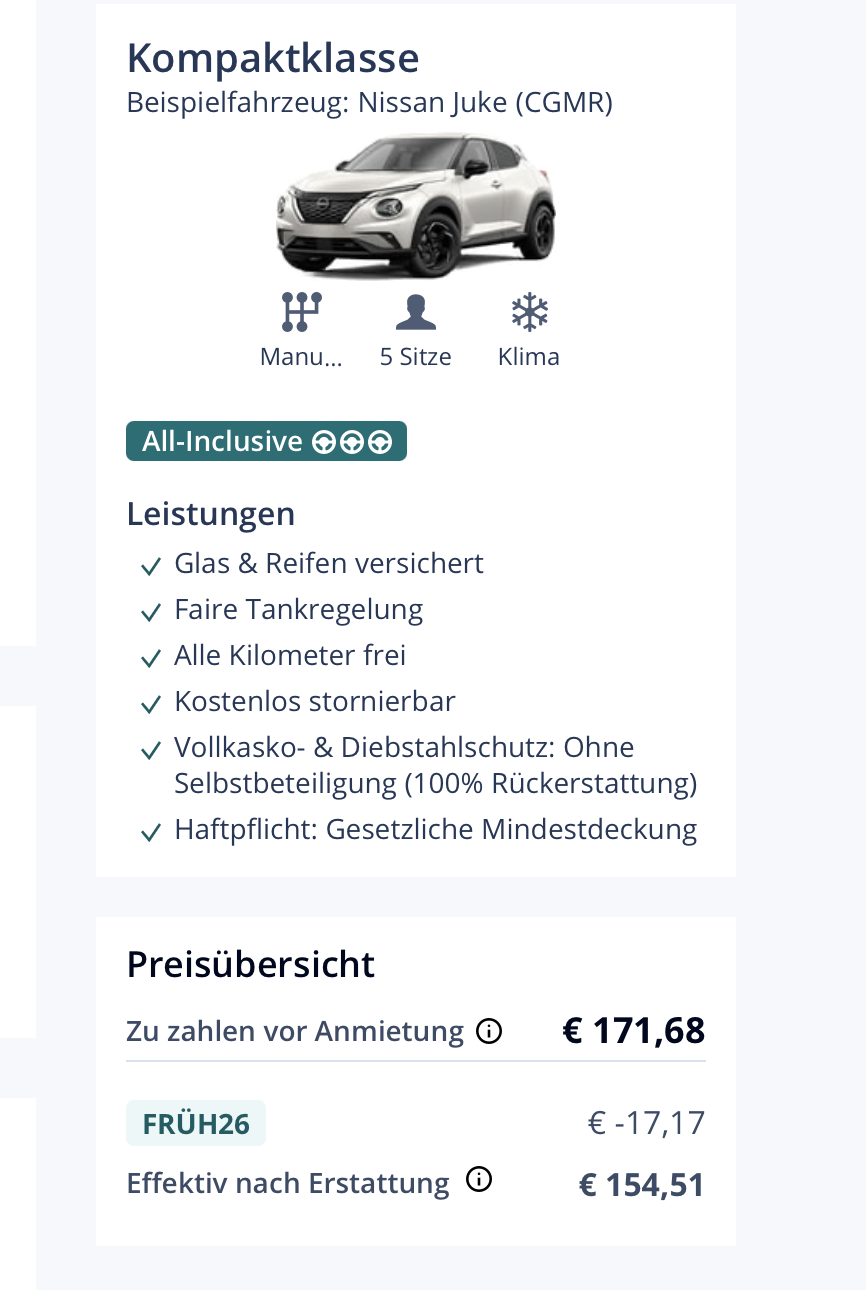Click the manual transmission gearshift icon
Viewport: 866px width, 1290px height.
[x=301, y=312]
